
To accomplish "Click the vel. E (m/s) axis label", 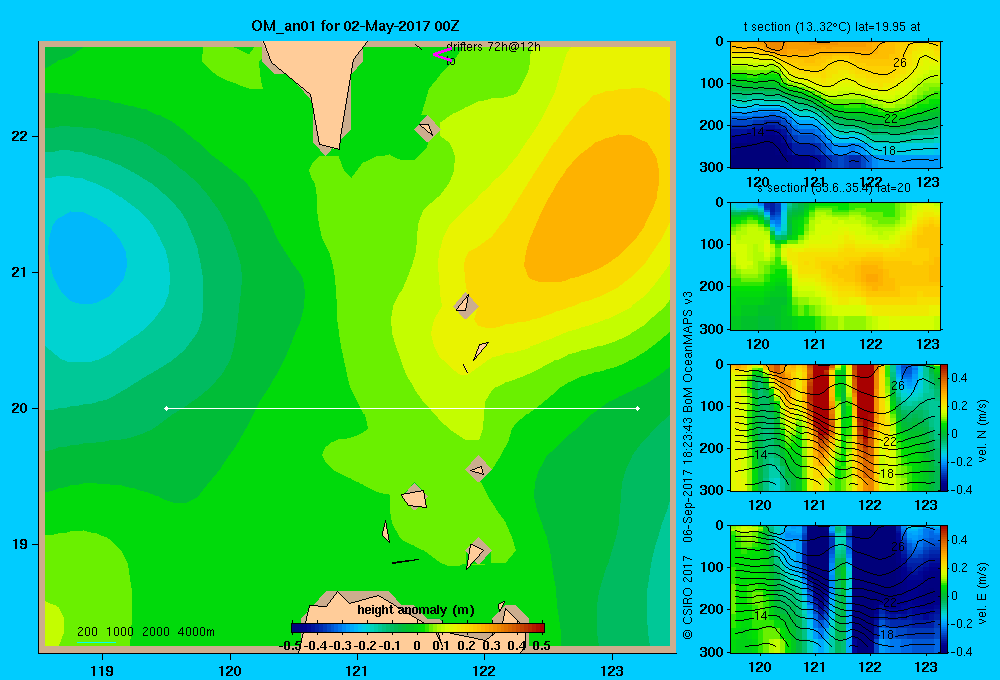I will [x=983, y=593].
